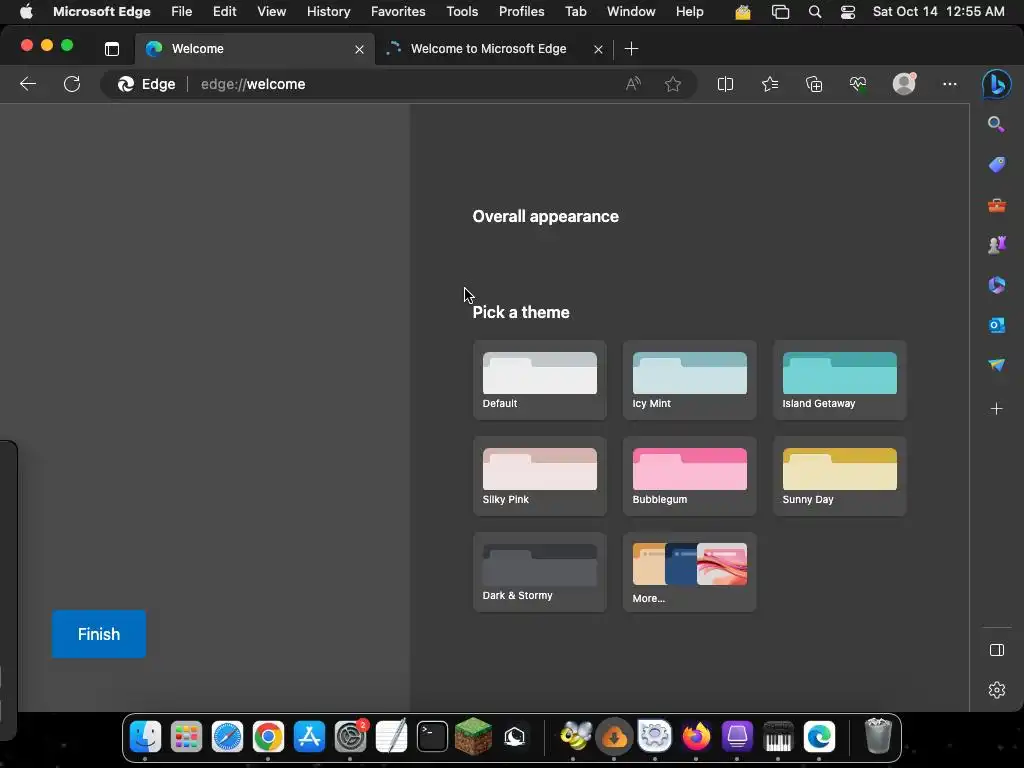Open Finder from the Dock

pos(145,737)
